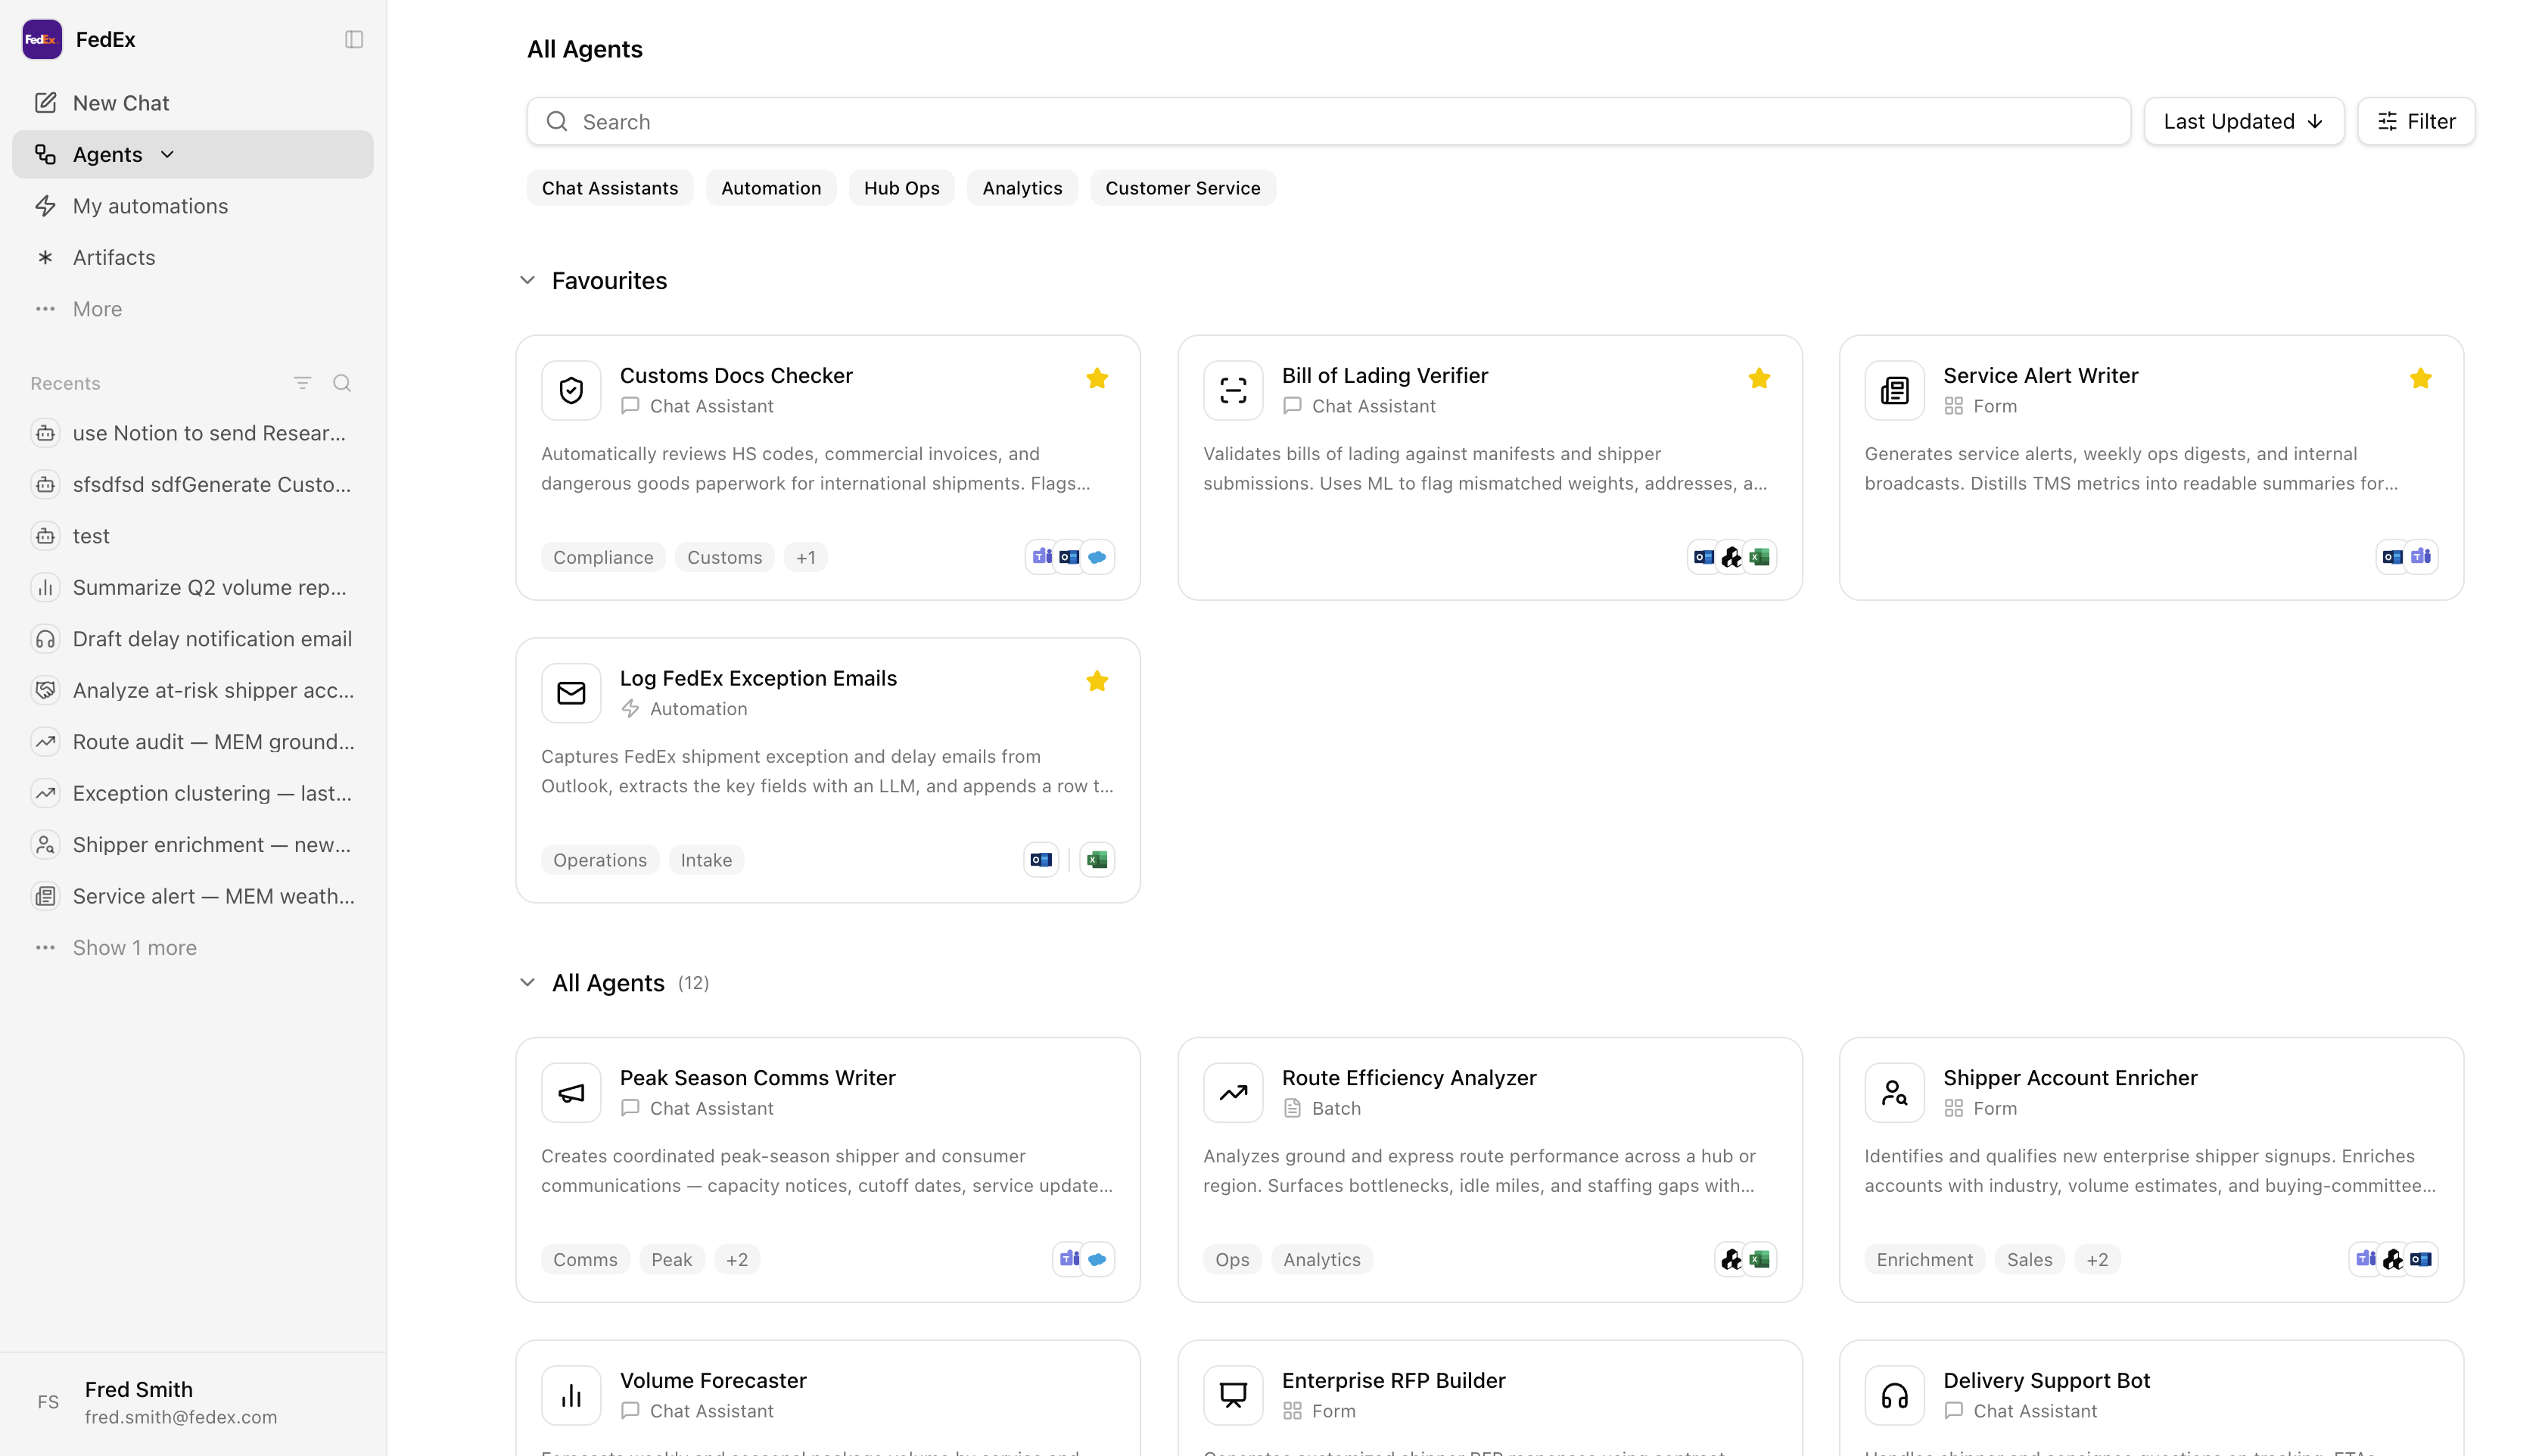Start a New Chat from sidebar
The image size is (2542, 1456).
[193, 103]
